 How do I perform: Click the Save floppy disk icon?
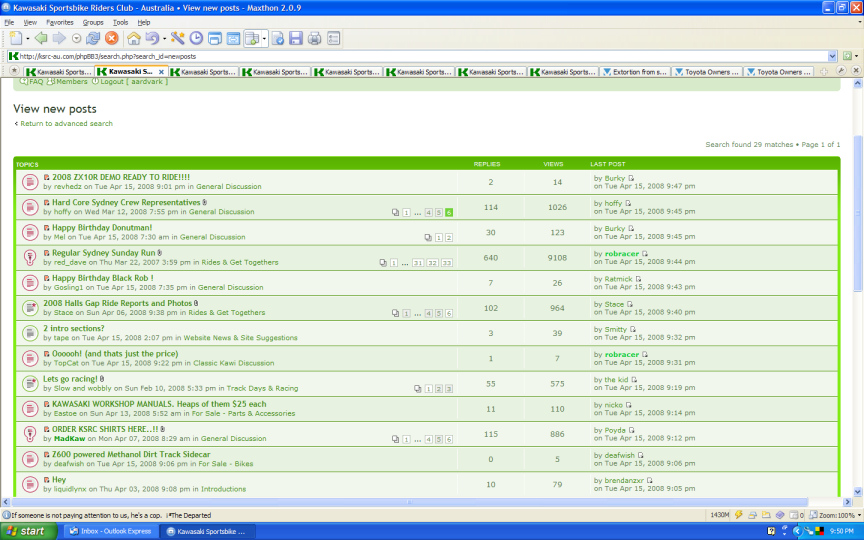click(295, 38)
